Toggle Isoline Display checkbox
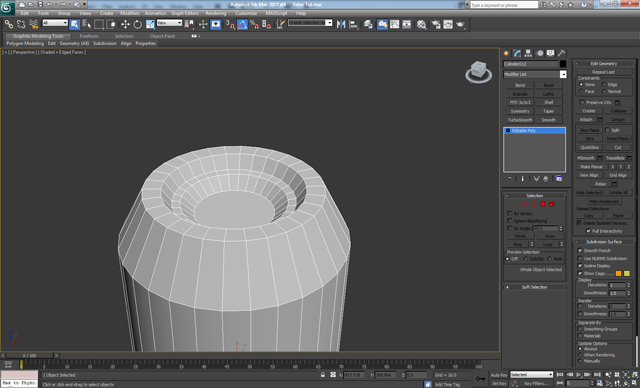The image size is (640, 388). tap(580, 266)
